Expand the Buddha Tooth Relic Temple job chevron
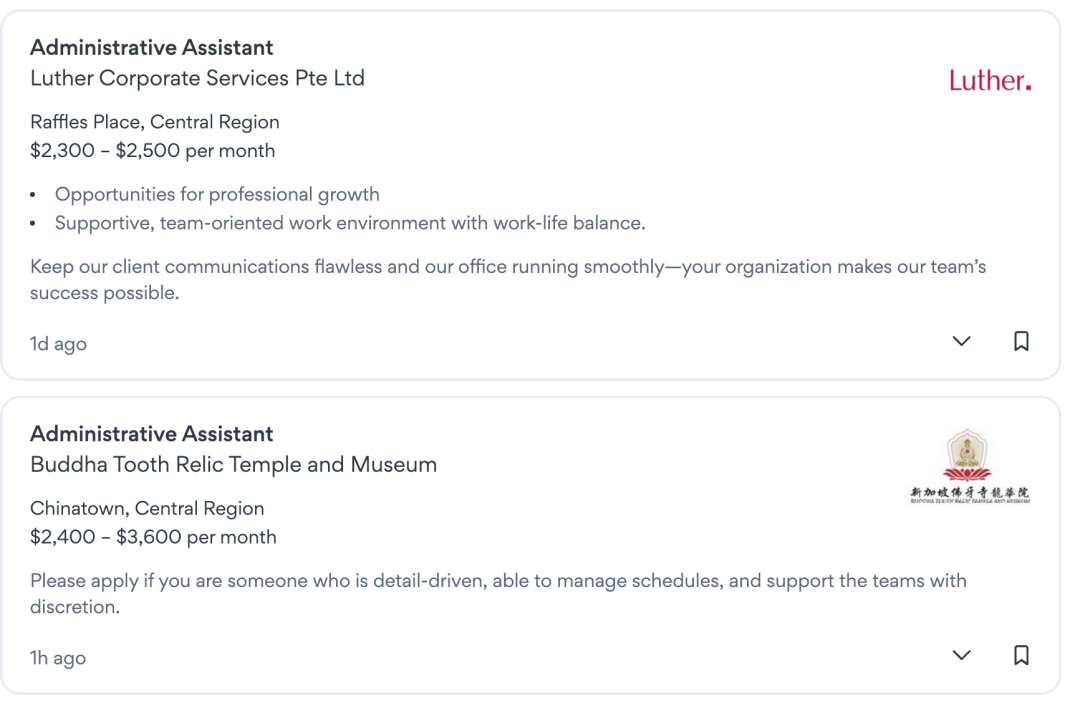The image size is (1080, 703). 961,655
